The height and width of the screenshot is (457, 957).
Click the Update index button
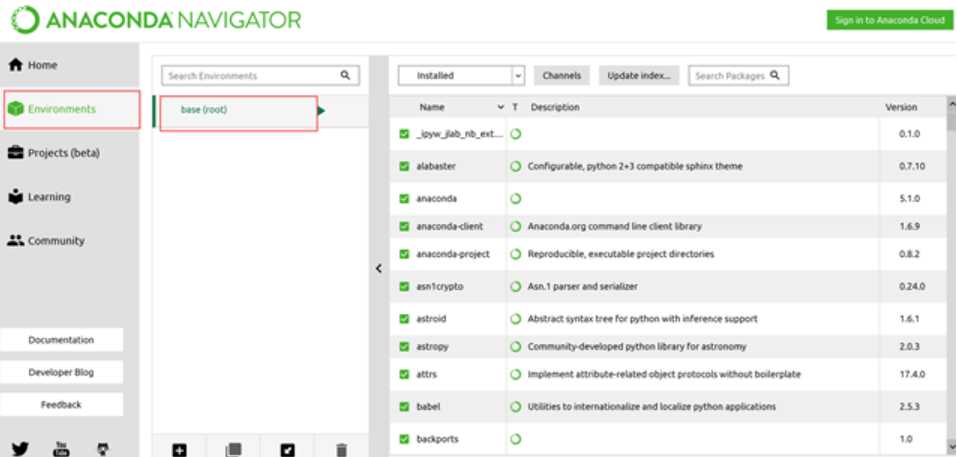pos(638,76)
